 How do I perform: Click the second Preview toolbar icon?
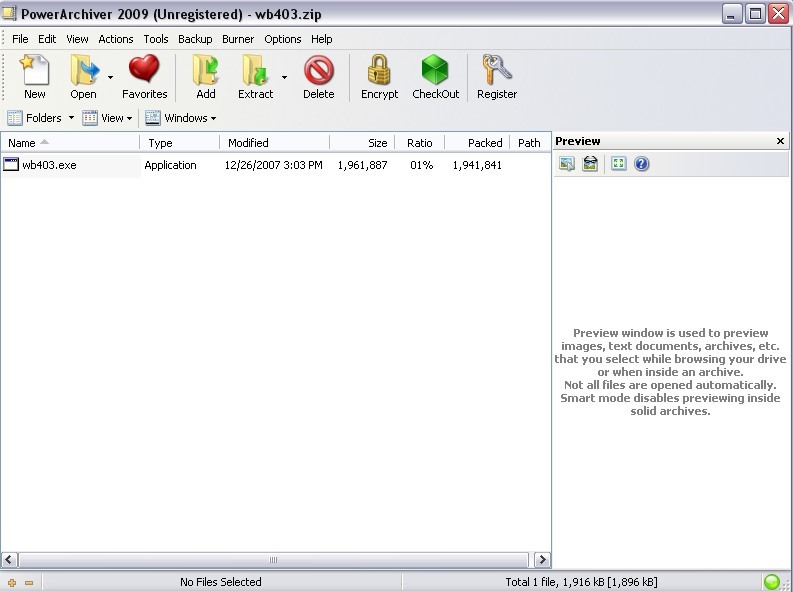coord(590,164)
